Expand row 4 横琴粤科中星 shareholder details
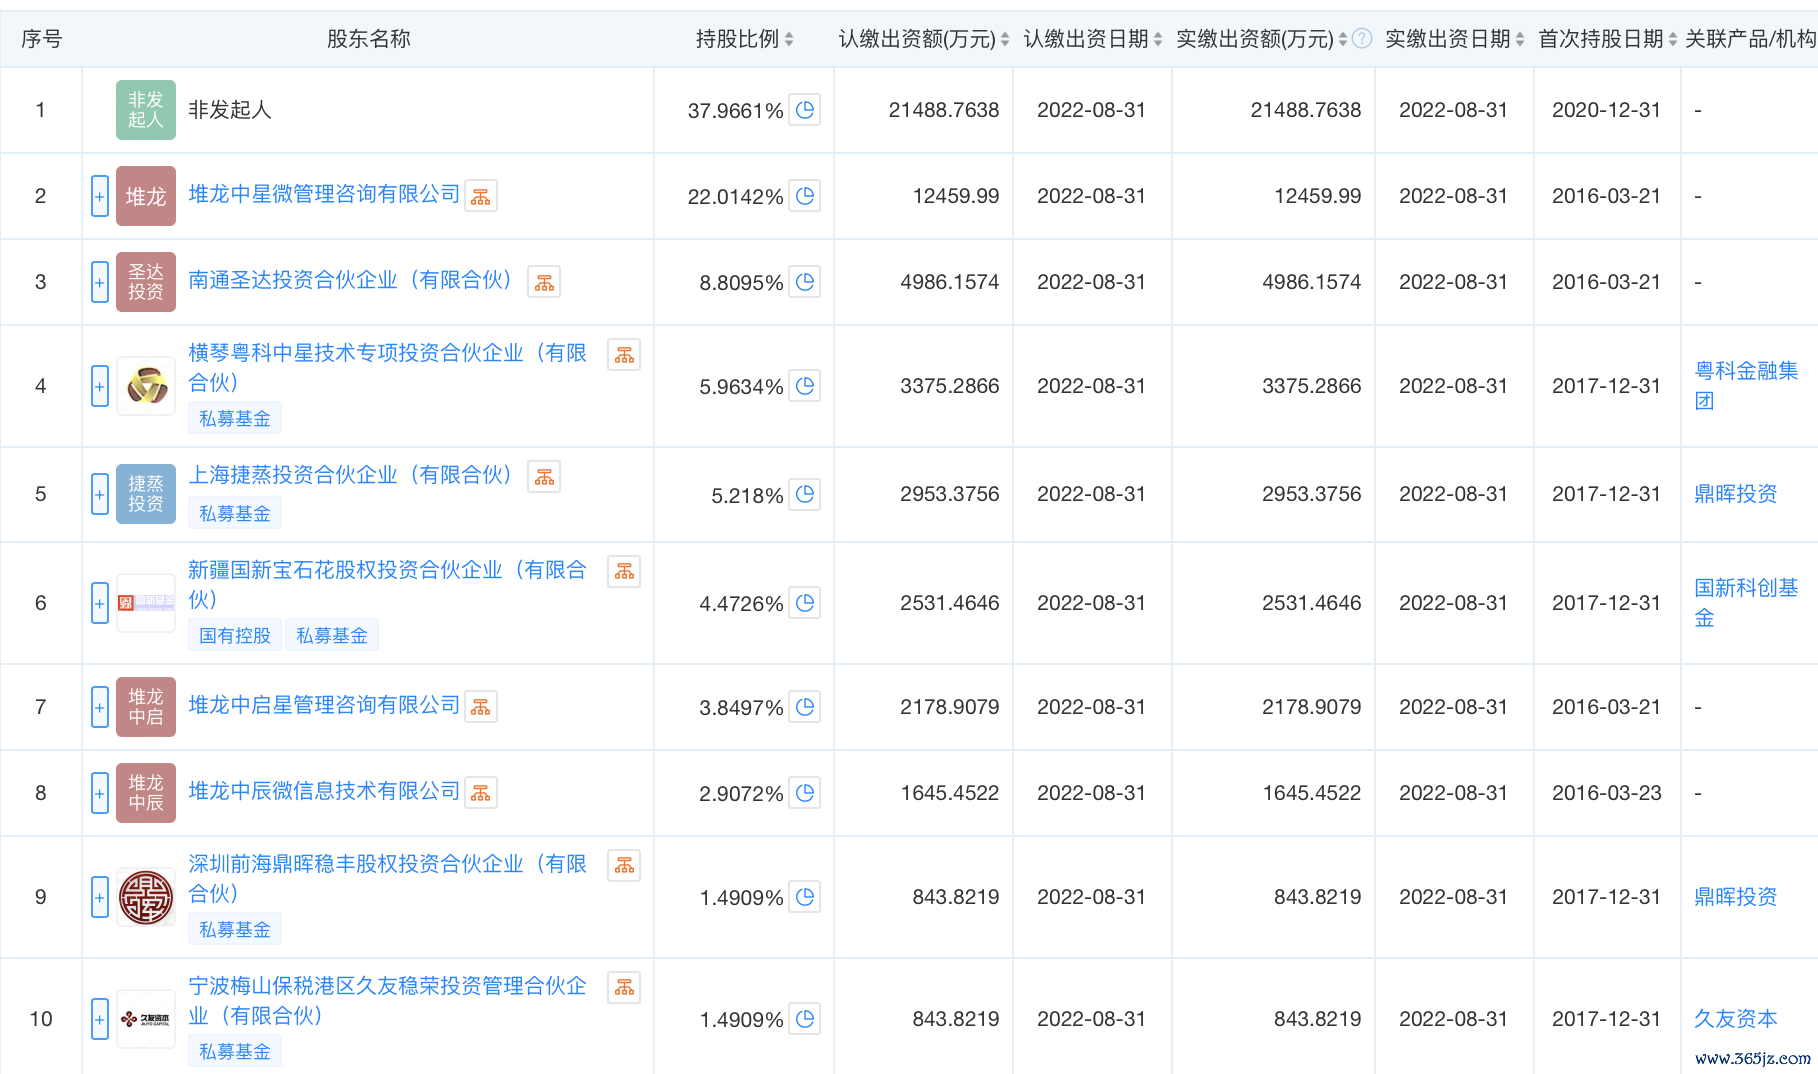1818x1074 pixels. tap(100, 386)
